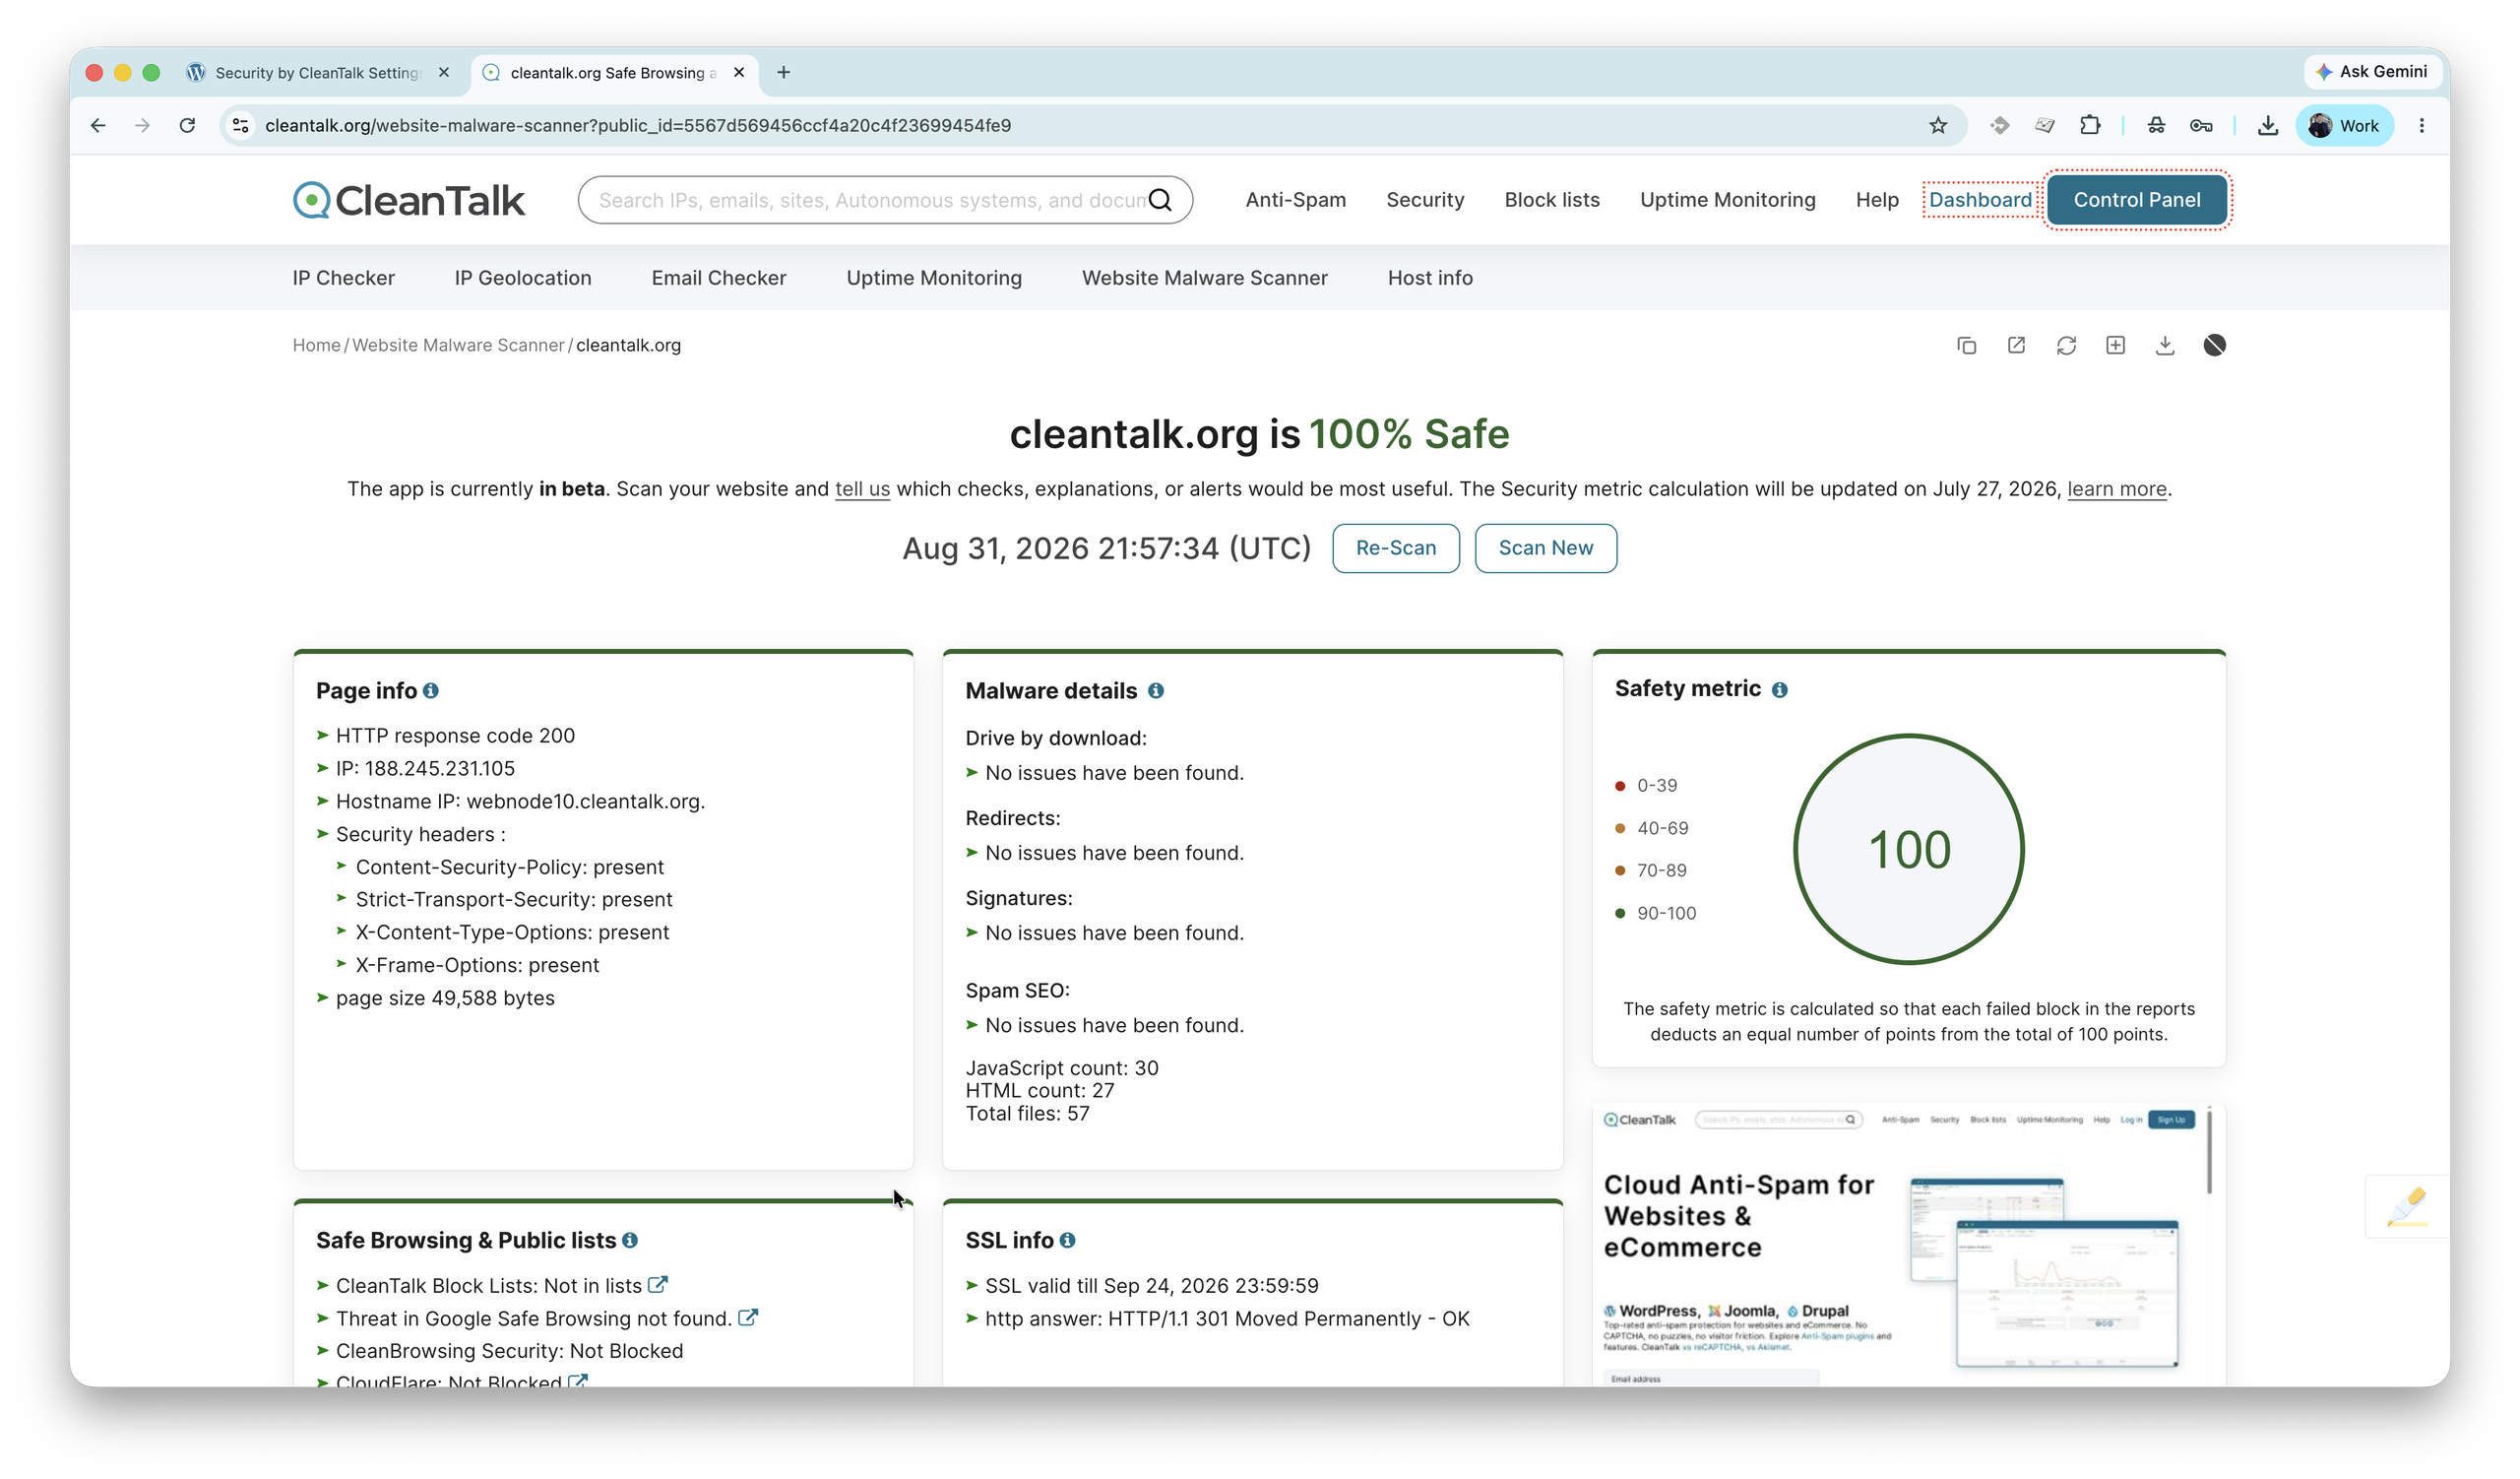Image resolution: width=2520 pixels, height=1479 pixels.
Task: Click the plus-square add icon
Action: 2115,345
